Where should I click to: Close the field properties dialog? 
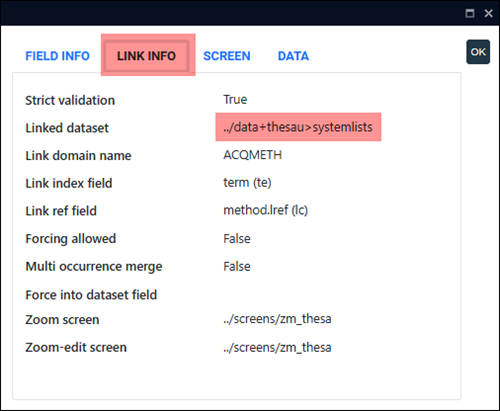[x=488, y=13]
